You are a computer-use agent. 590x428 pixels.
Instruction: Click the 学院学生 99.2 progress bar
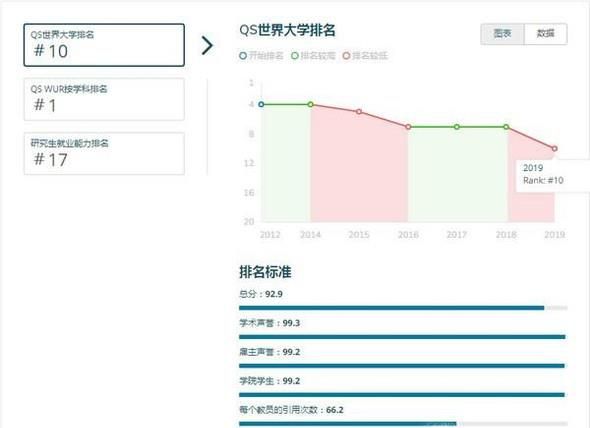403,395
